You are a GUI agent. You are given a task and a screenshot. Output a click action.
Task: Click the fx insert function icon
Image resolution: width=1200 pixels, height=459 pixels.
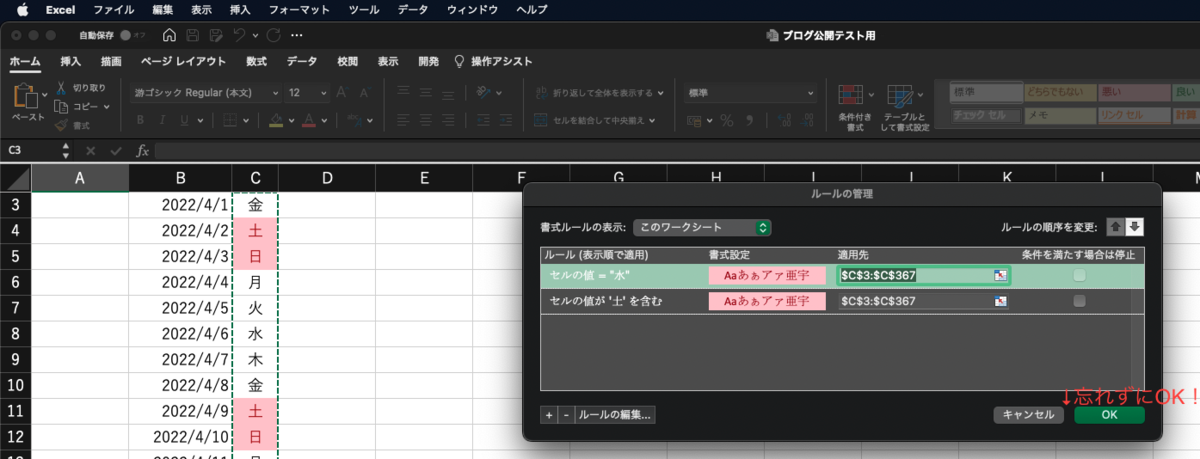point(142,150)
